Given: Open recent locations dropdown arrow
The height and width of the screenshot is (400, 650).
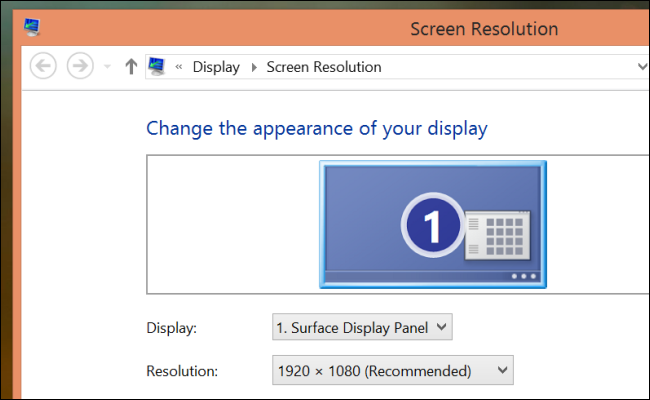Looking at the screenshot, I should (x=107, y=66).
